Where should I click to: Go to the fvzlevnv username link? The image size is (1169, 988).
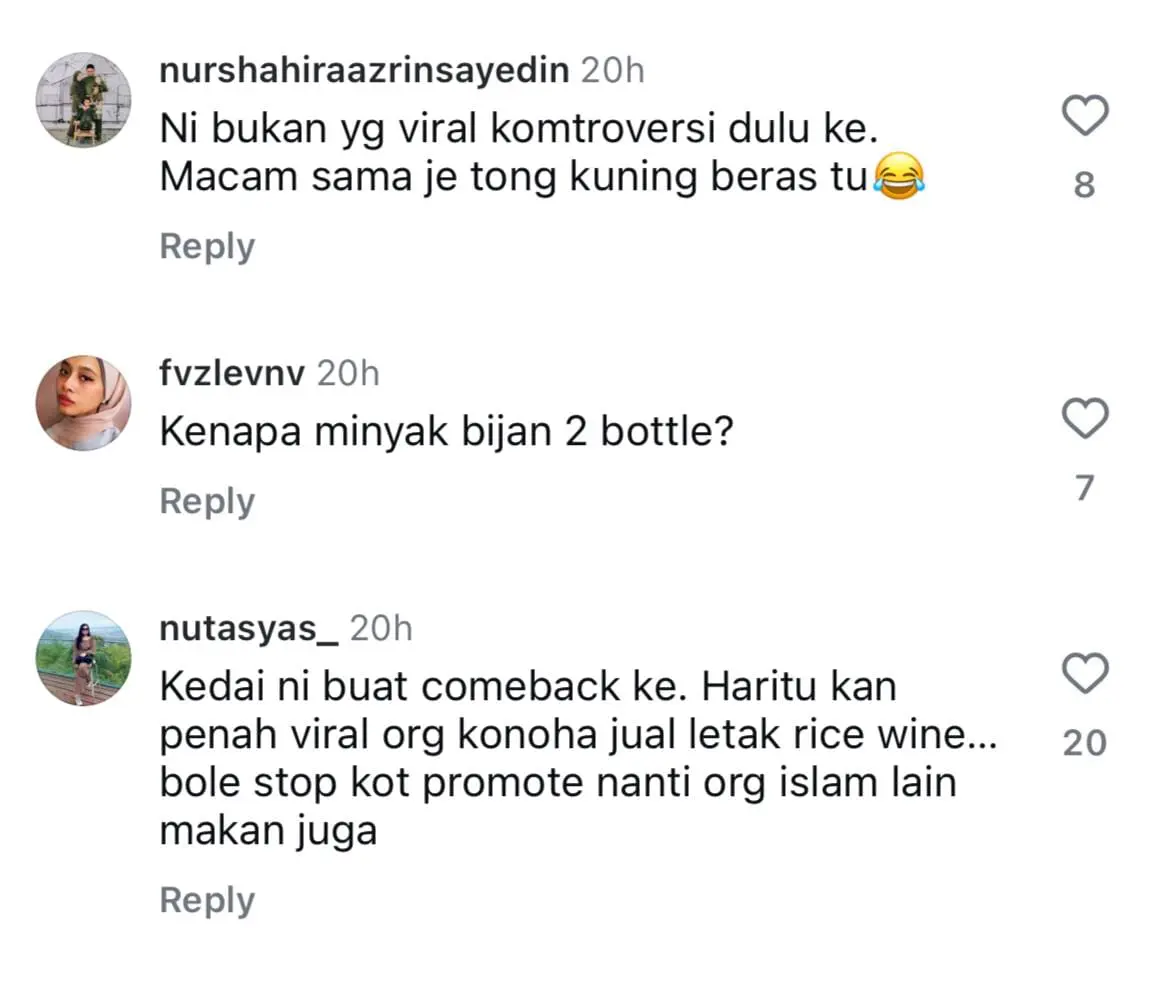[233, 373]
